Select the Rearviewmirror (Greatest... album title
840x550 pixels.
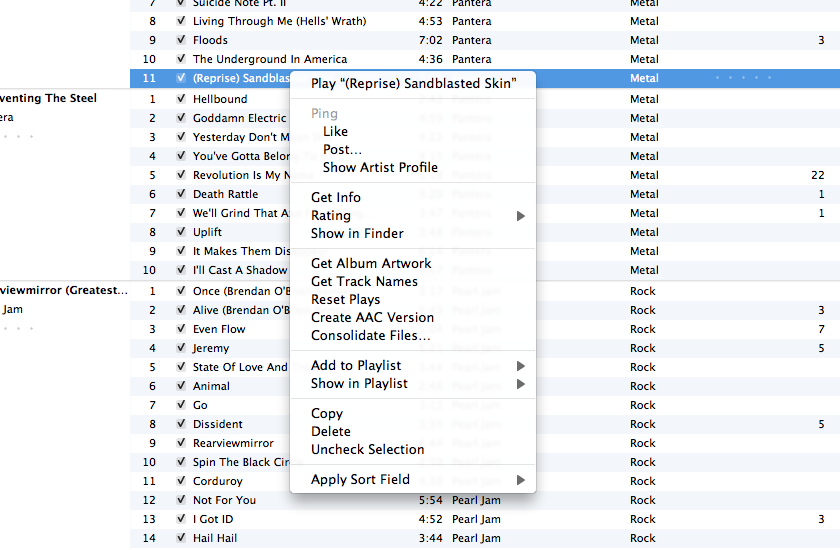[64, 290]
